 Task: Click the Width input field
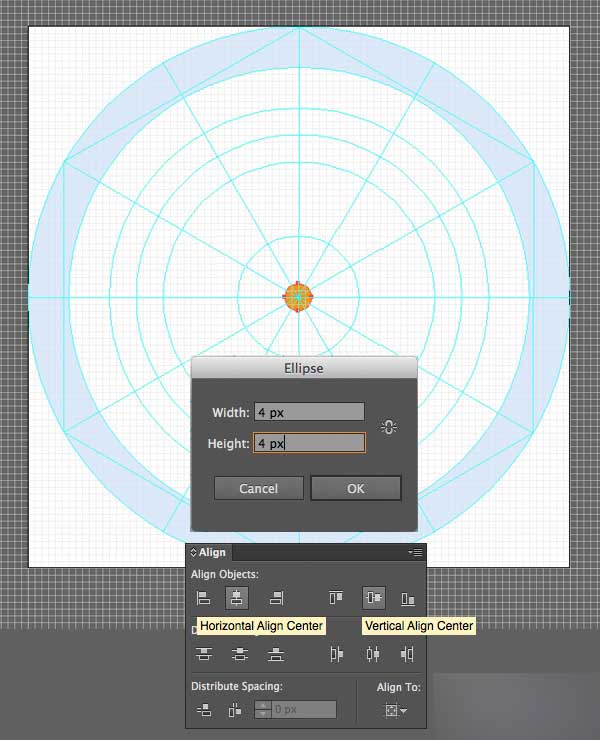pos(309,412)
